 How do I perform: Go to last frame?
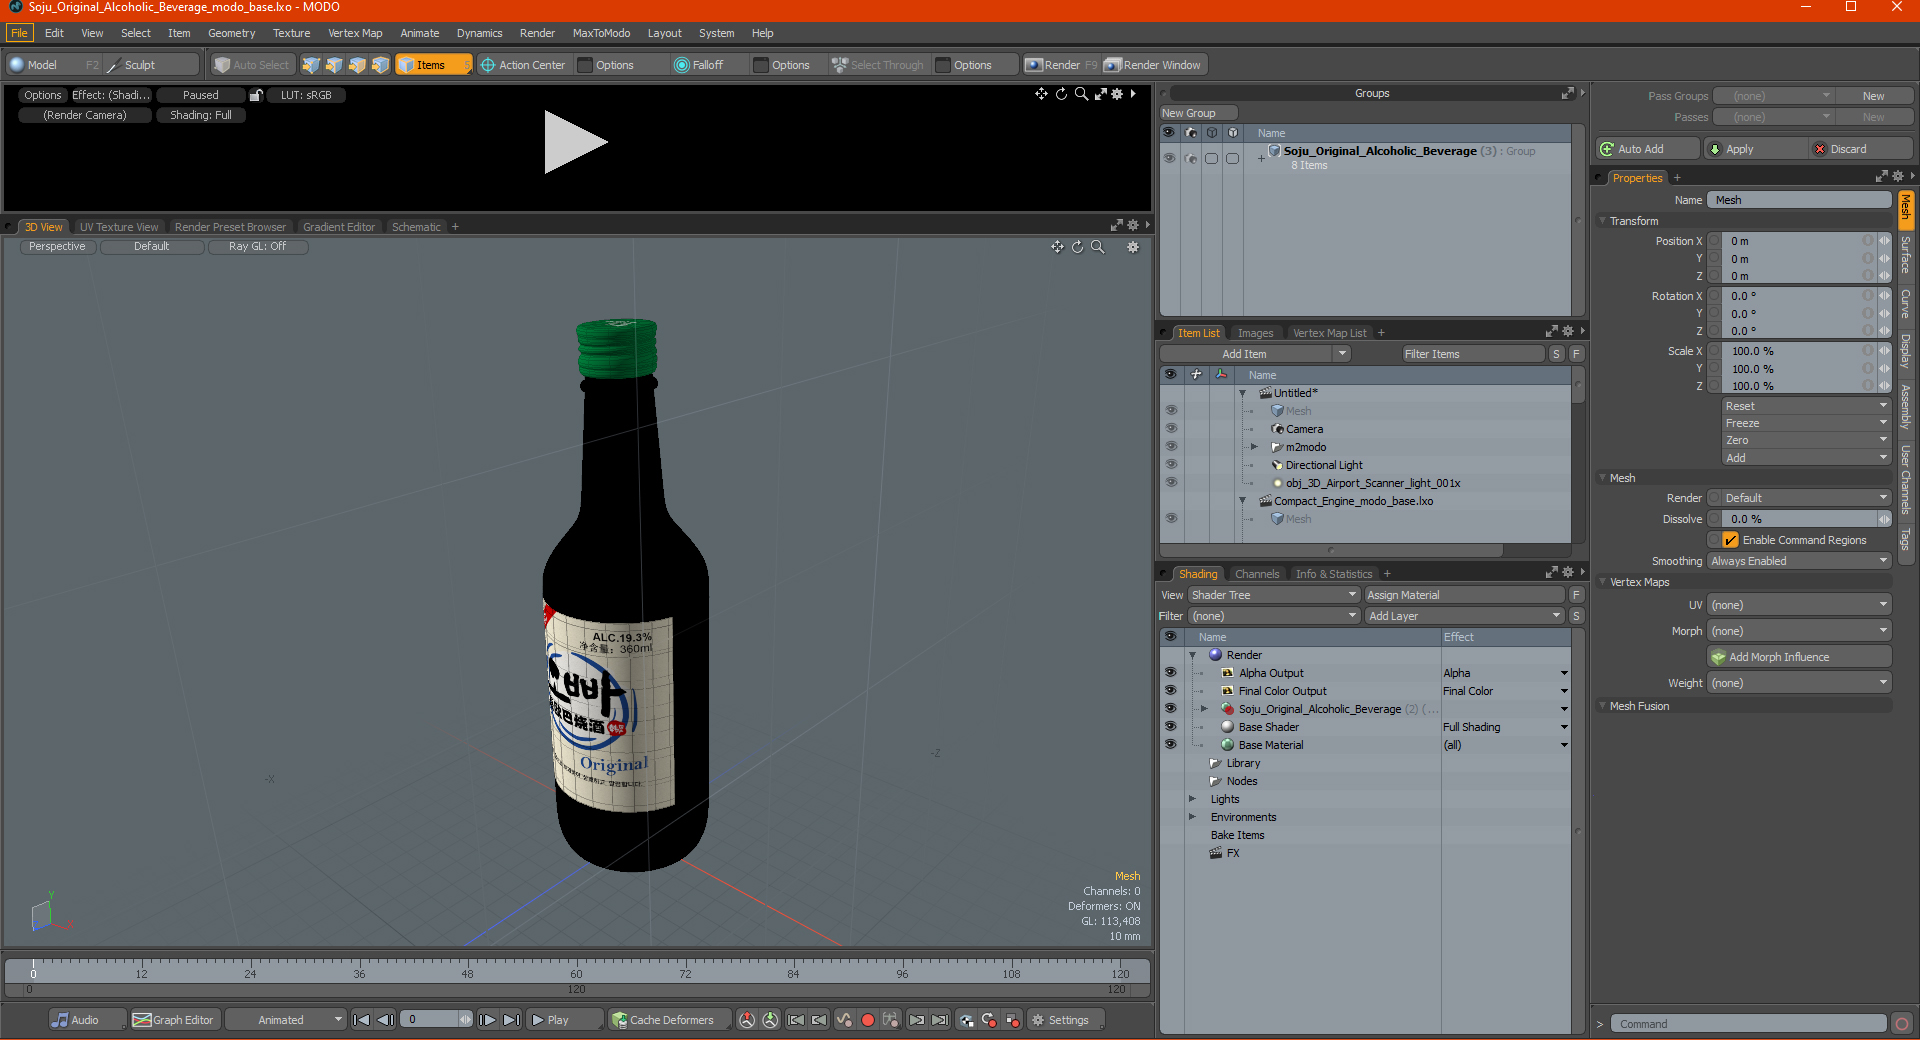pyautogui.click(x=511, y=1020)
